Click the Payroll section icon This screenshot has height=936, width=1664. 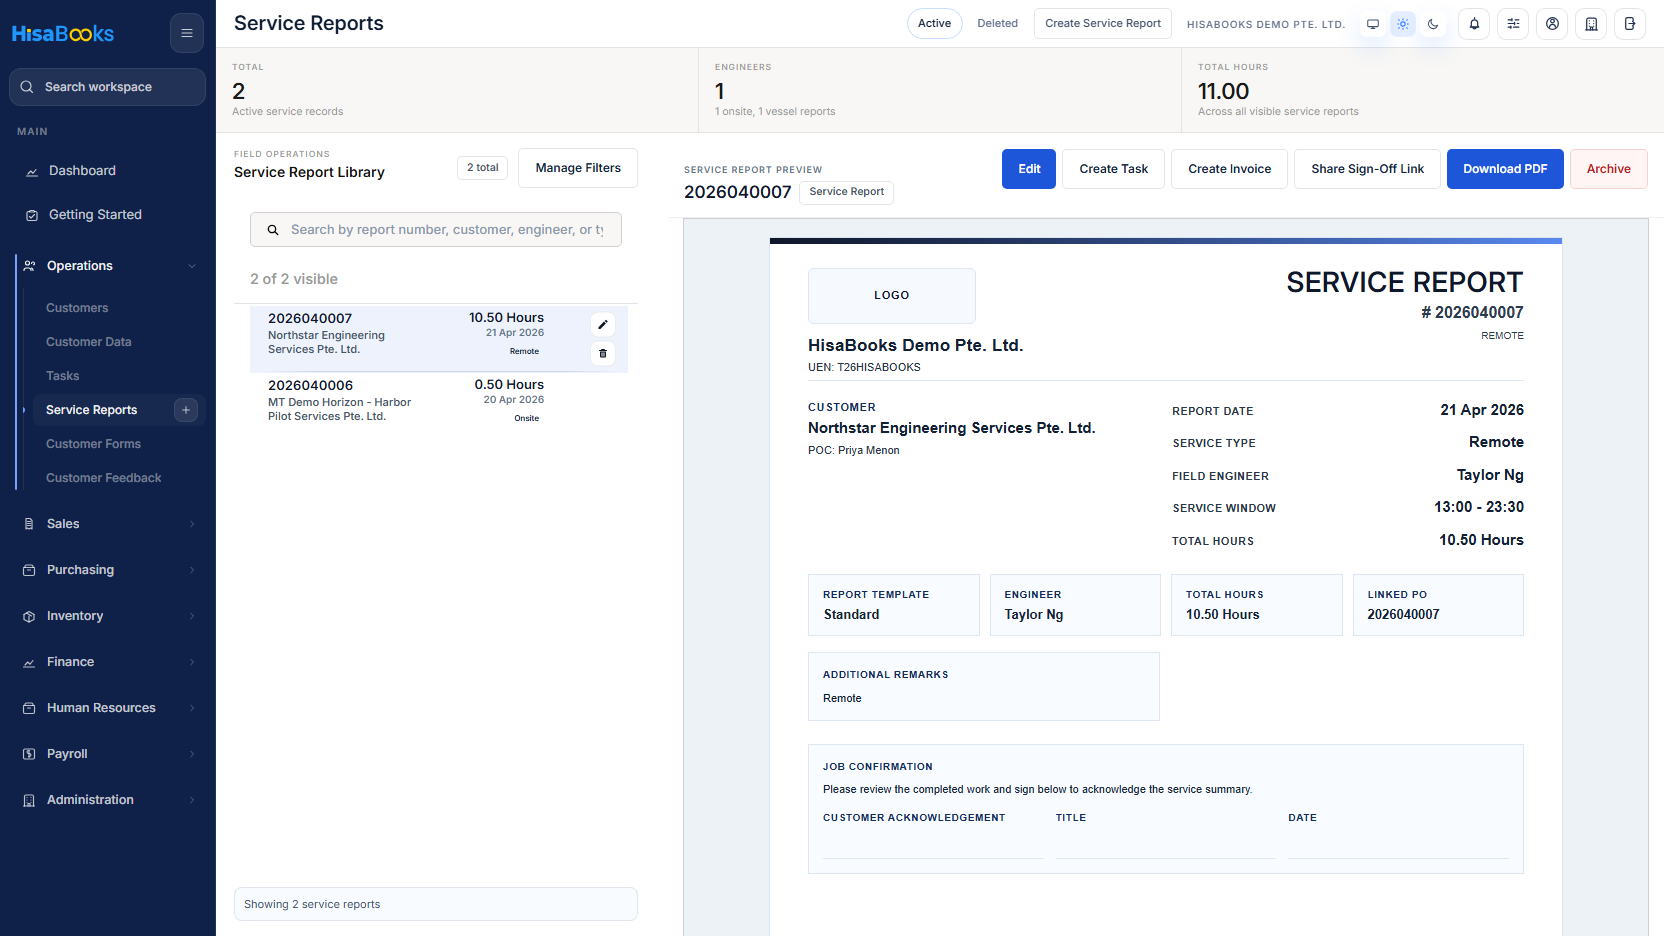[x=29, y=754]
